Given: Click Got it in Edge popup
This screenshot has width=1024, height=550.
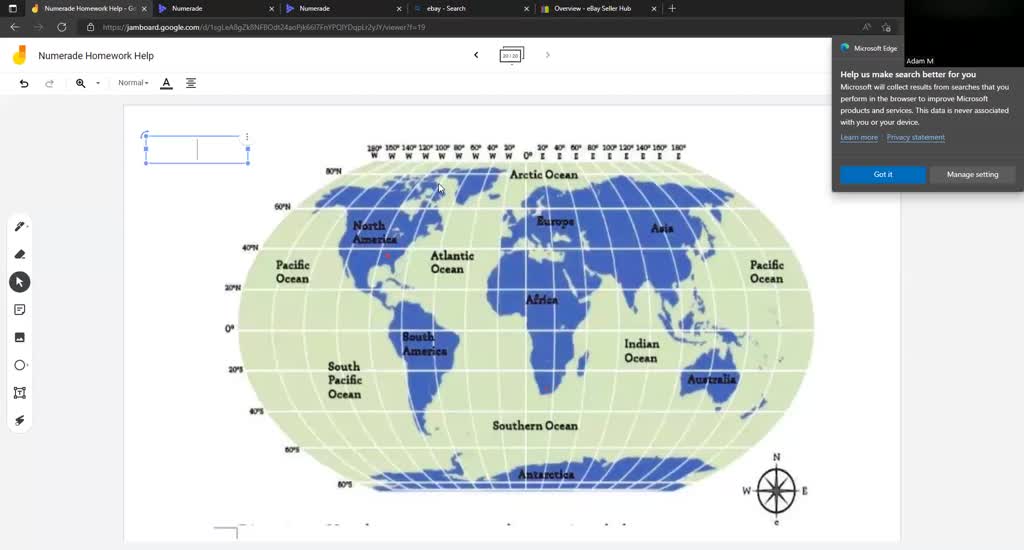Looking at the screenshot, I should [883, 174].
